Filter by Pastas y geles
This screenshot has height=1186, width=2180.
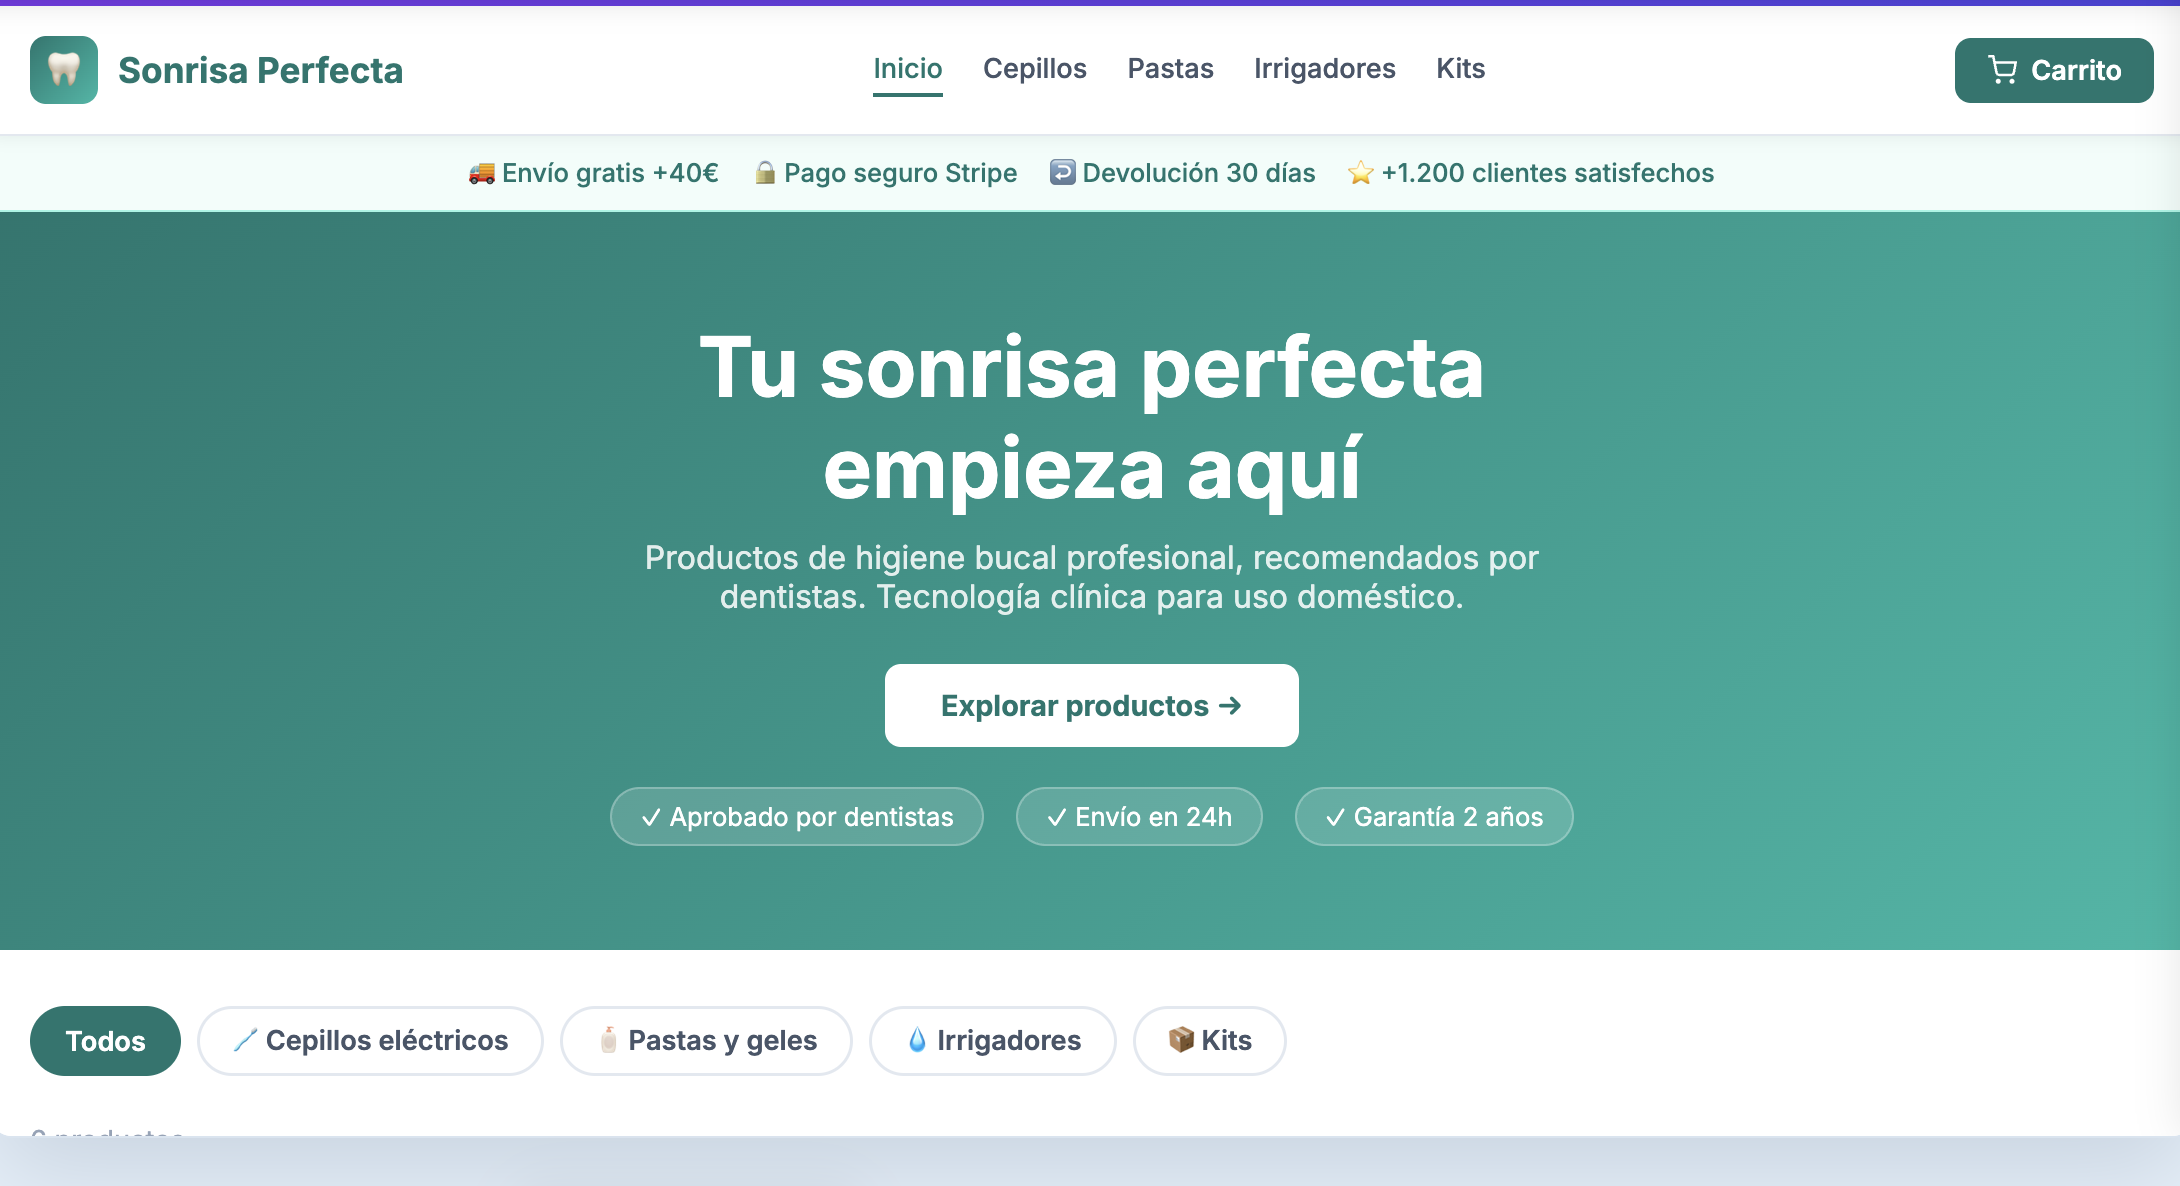(706, 1041)
